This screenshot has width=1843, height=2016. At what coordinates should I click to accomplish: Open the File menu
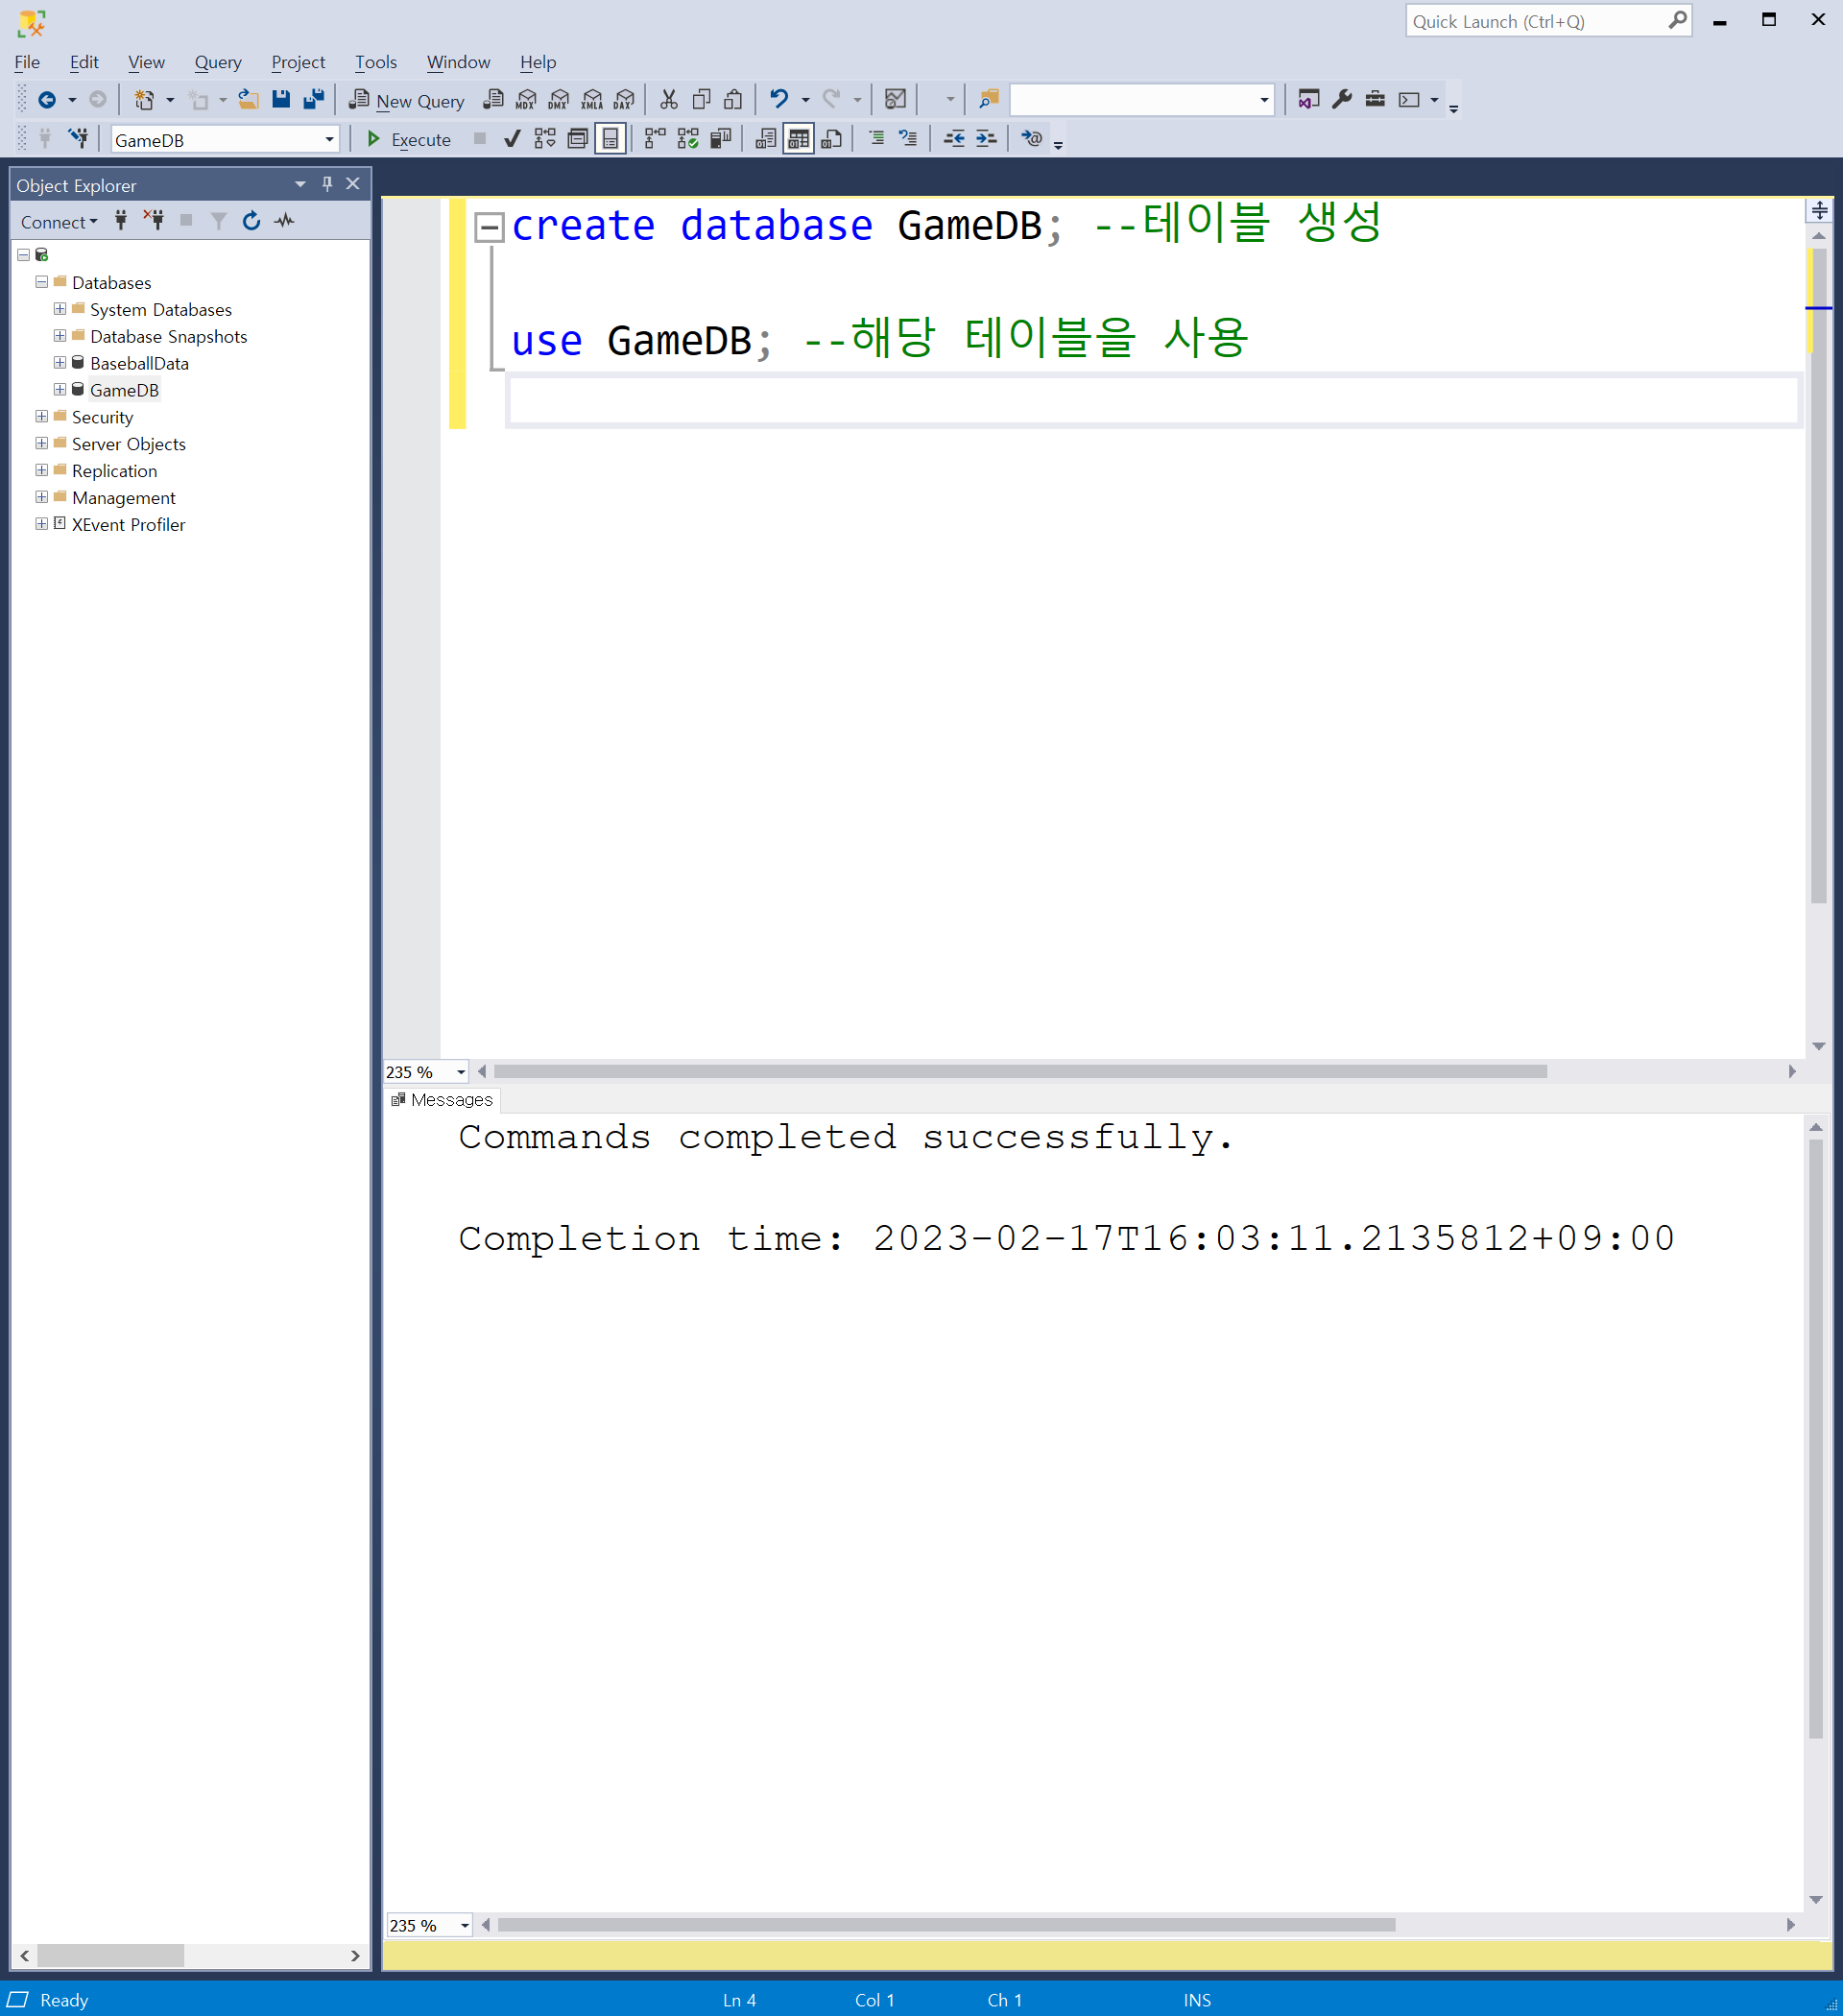(x=27, y=62)
